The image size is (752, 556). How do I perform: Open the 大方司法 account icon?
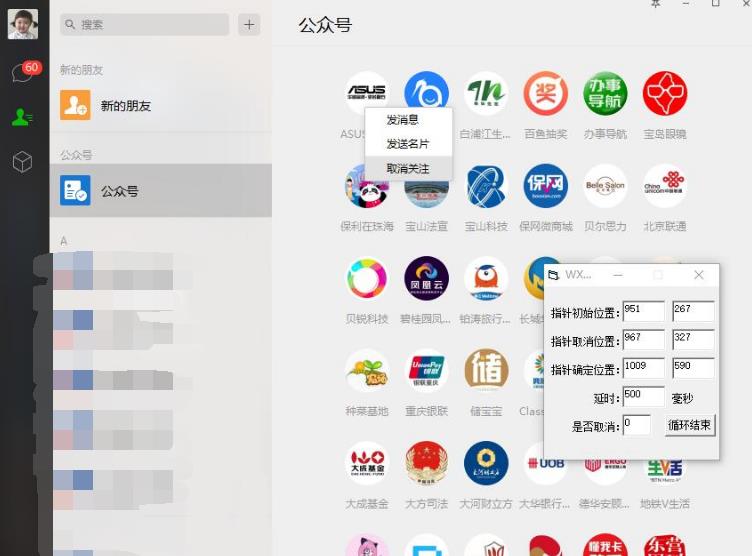pyautogui.click(x=426, y=463)
